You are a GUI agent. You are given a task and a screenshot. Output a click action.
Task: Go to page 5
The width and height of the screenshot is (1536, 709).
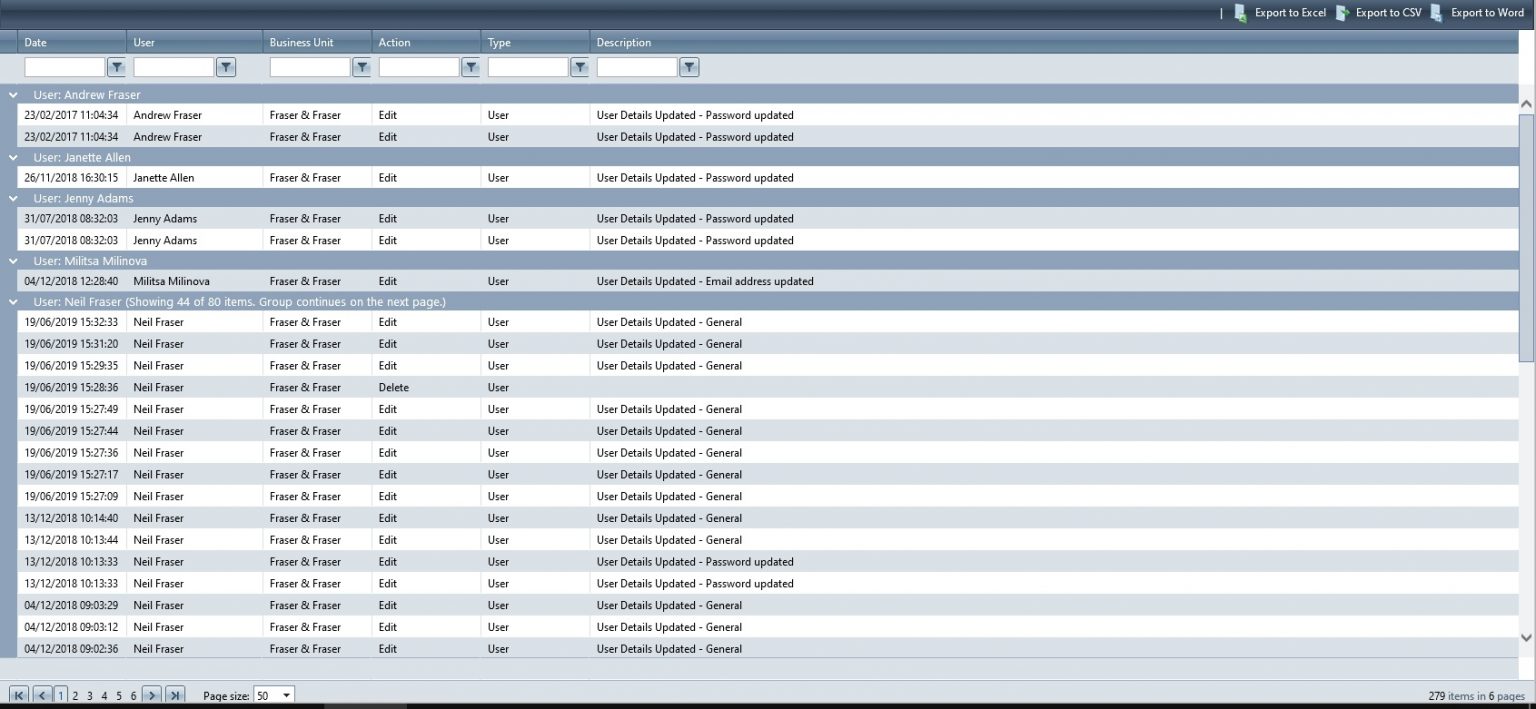pos(119,696)
